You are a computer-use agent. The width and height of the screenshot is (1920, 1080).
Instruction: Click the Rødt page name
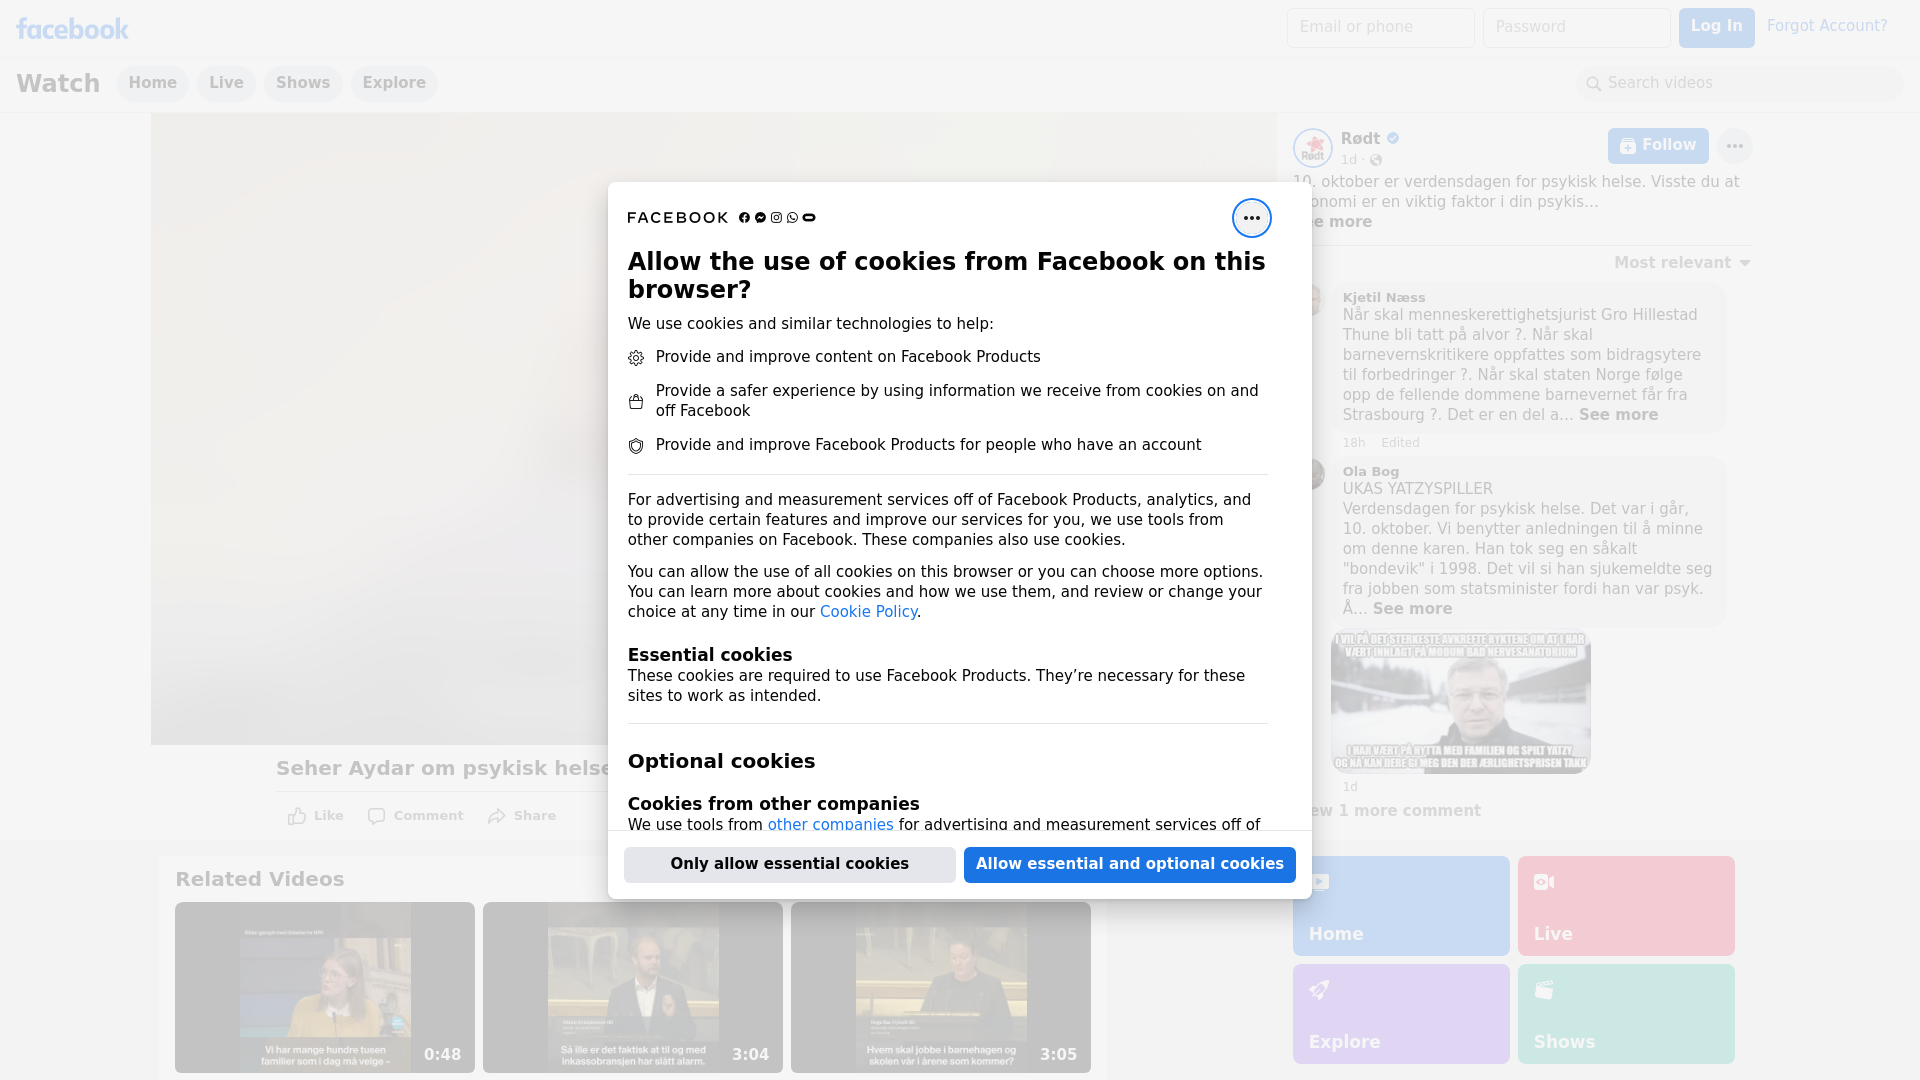coord(1360,139)
